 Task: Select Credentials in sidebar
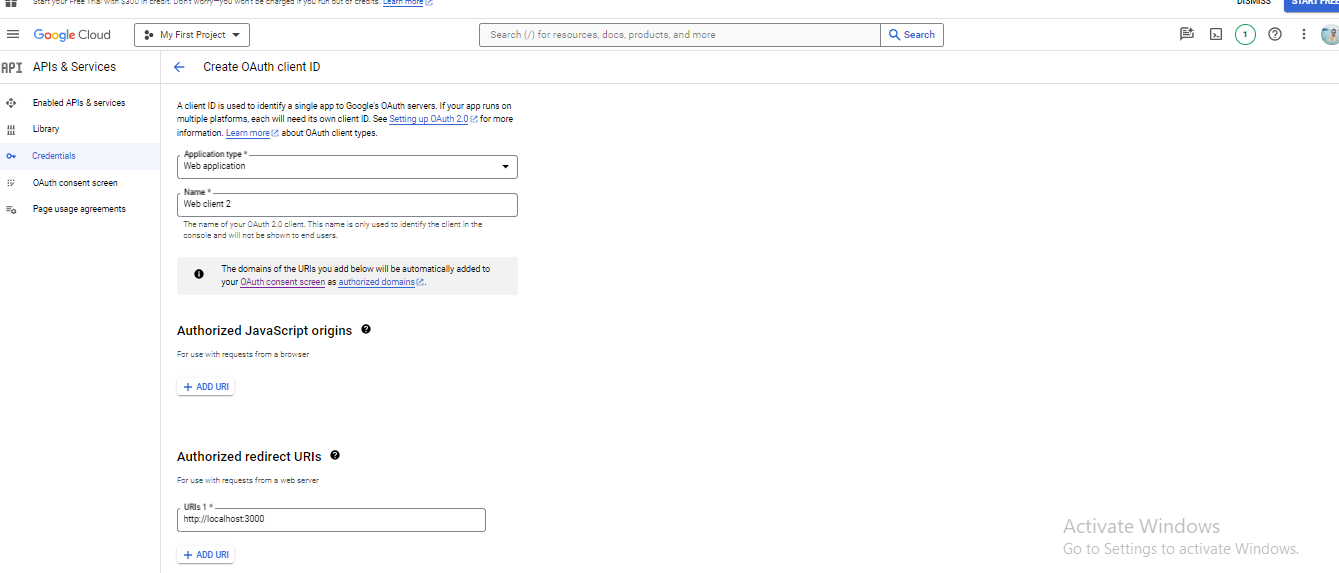tap(54, 156)
